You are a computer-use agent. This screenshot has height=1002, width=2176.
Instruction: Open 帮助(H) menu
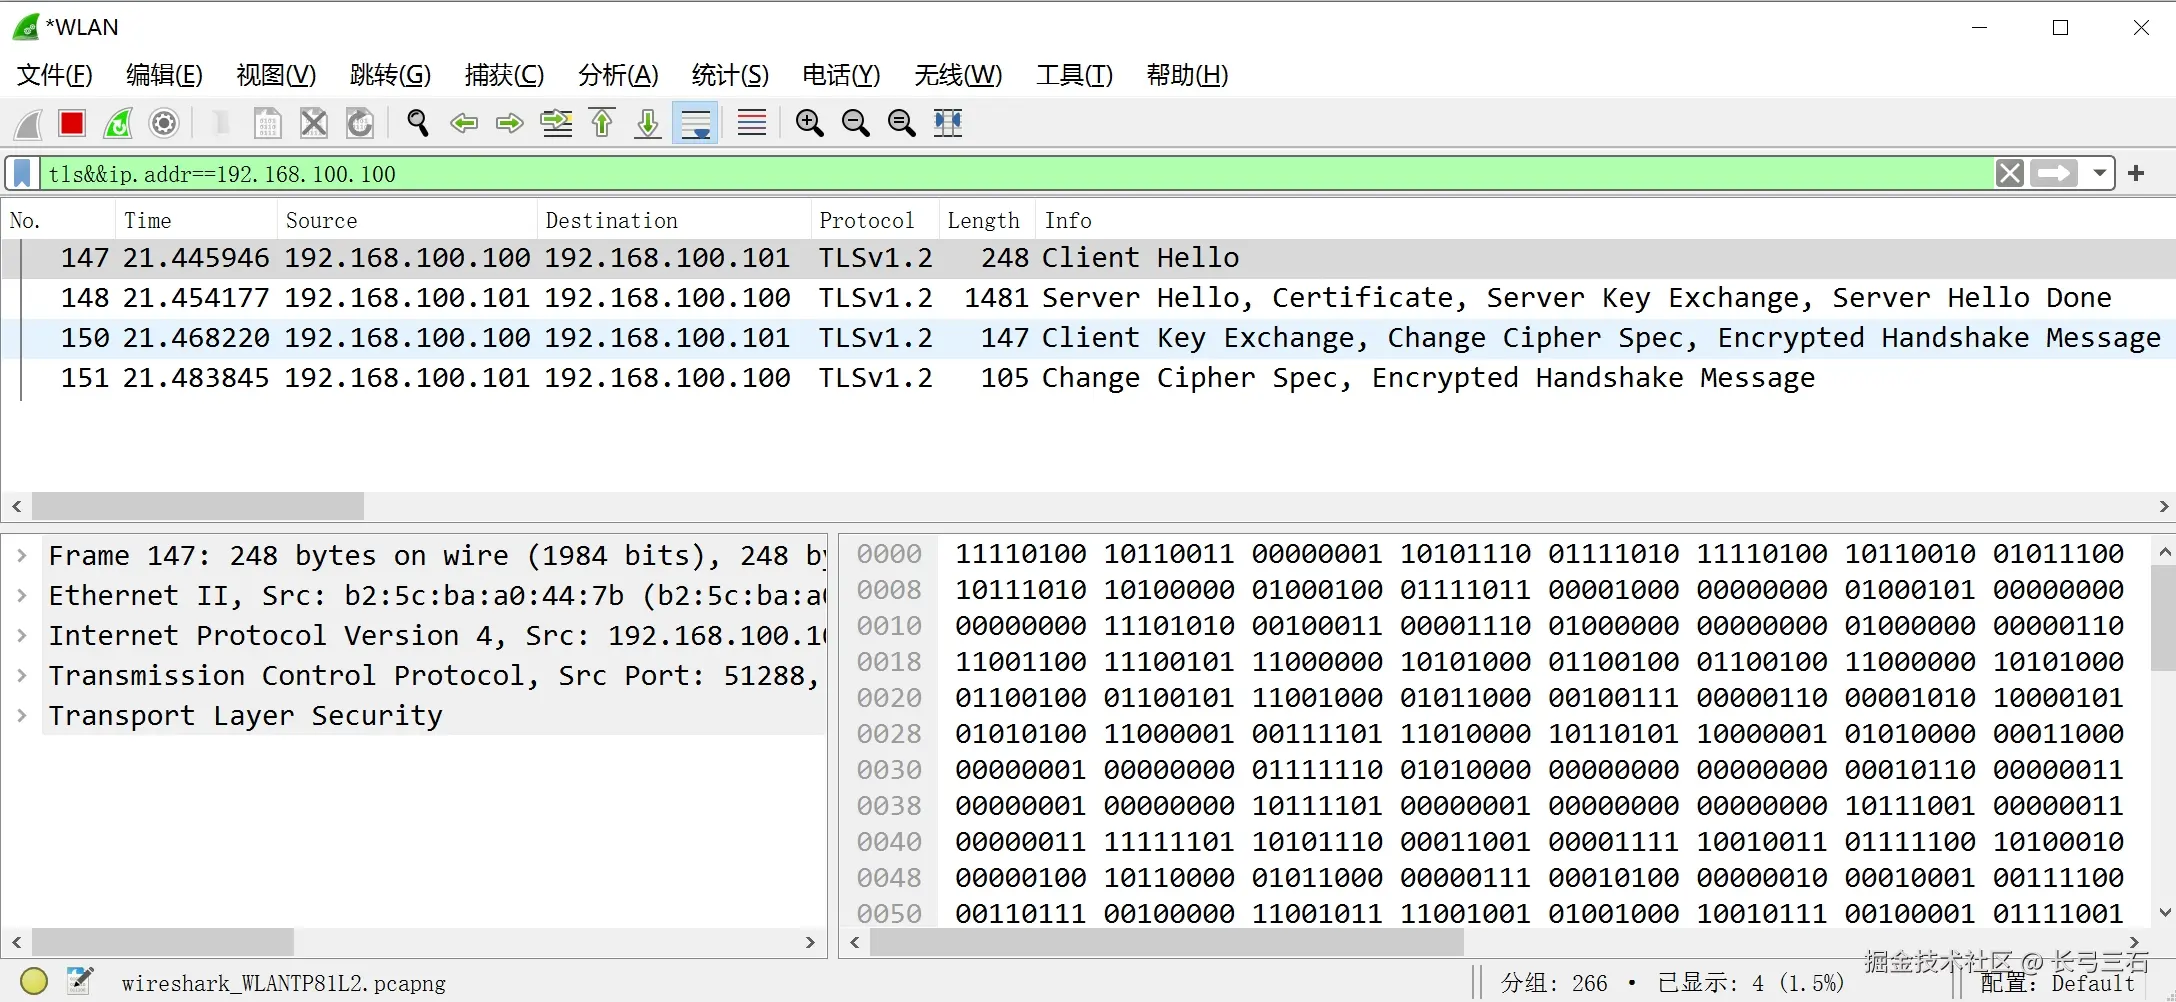tap(1187, 75)
